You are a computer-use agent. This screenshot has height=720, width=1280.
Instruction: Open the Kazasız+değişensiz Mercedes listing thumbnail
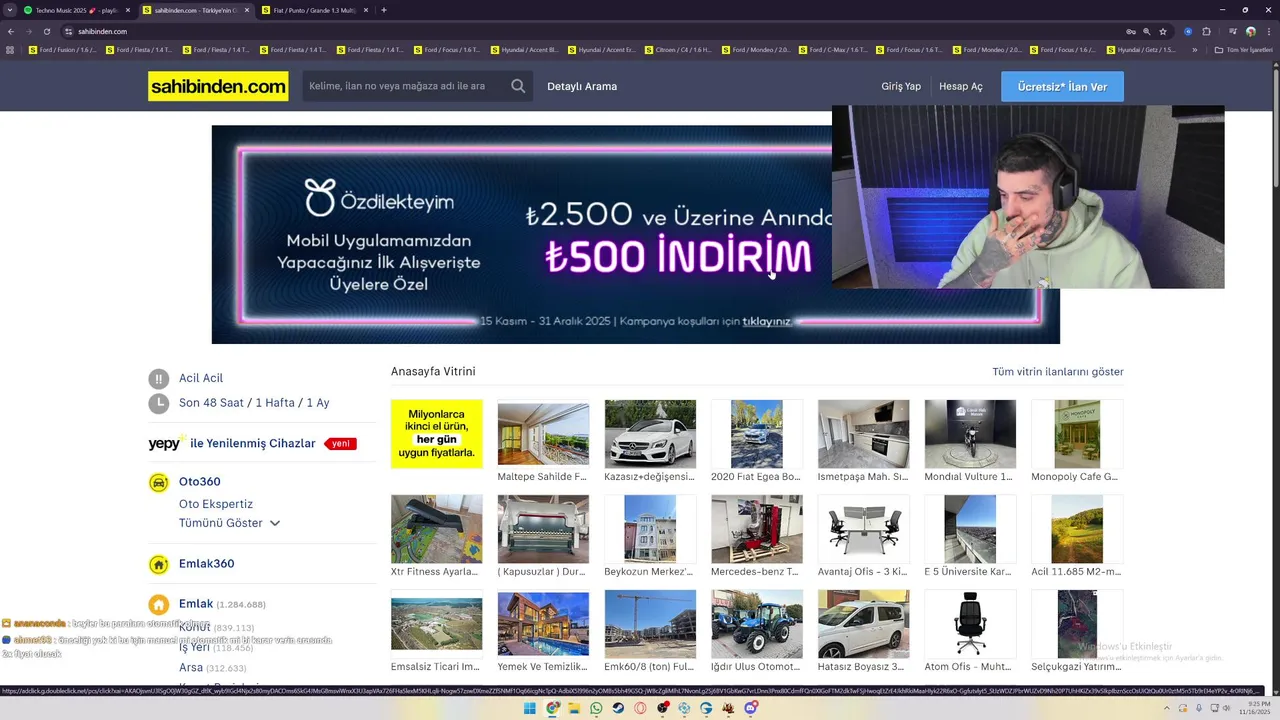pyautogui.click(x=650, y=434)
